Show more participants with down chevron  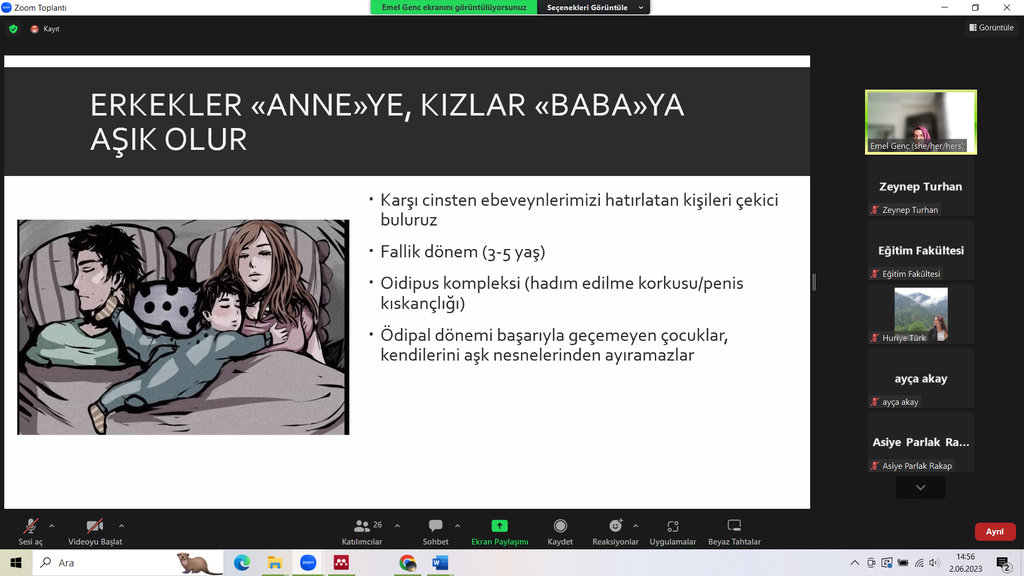920,488
